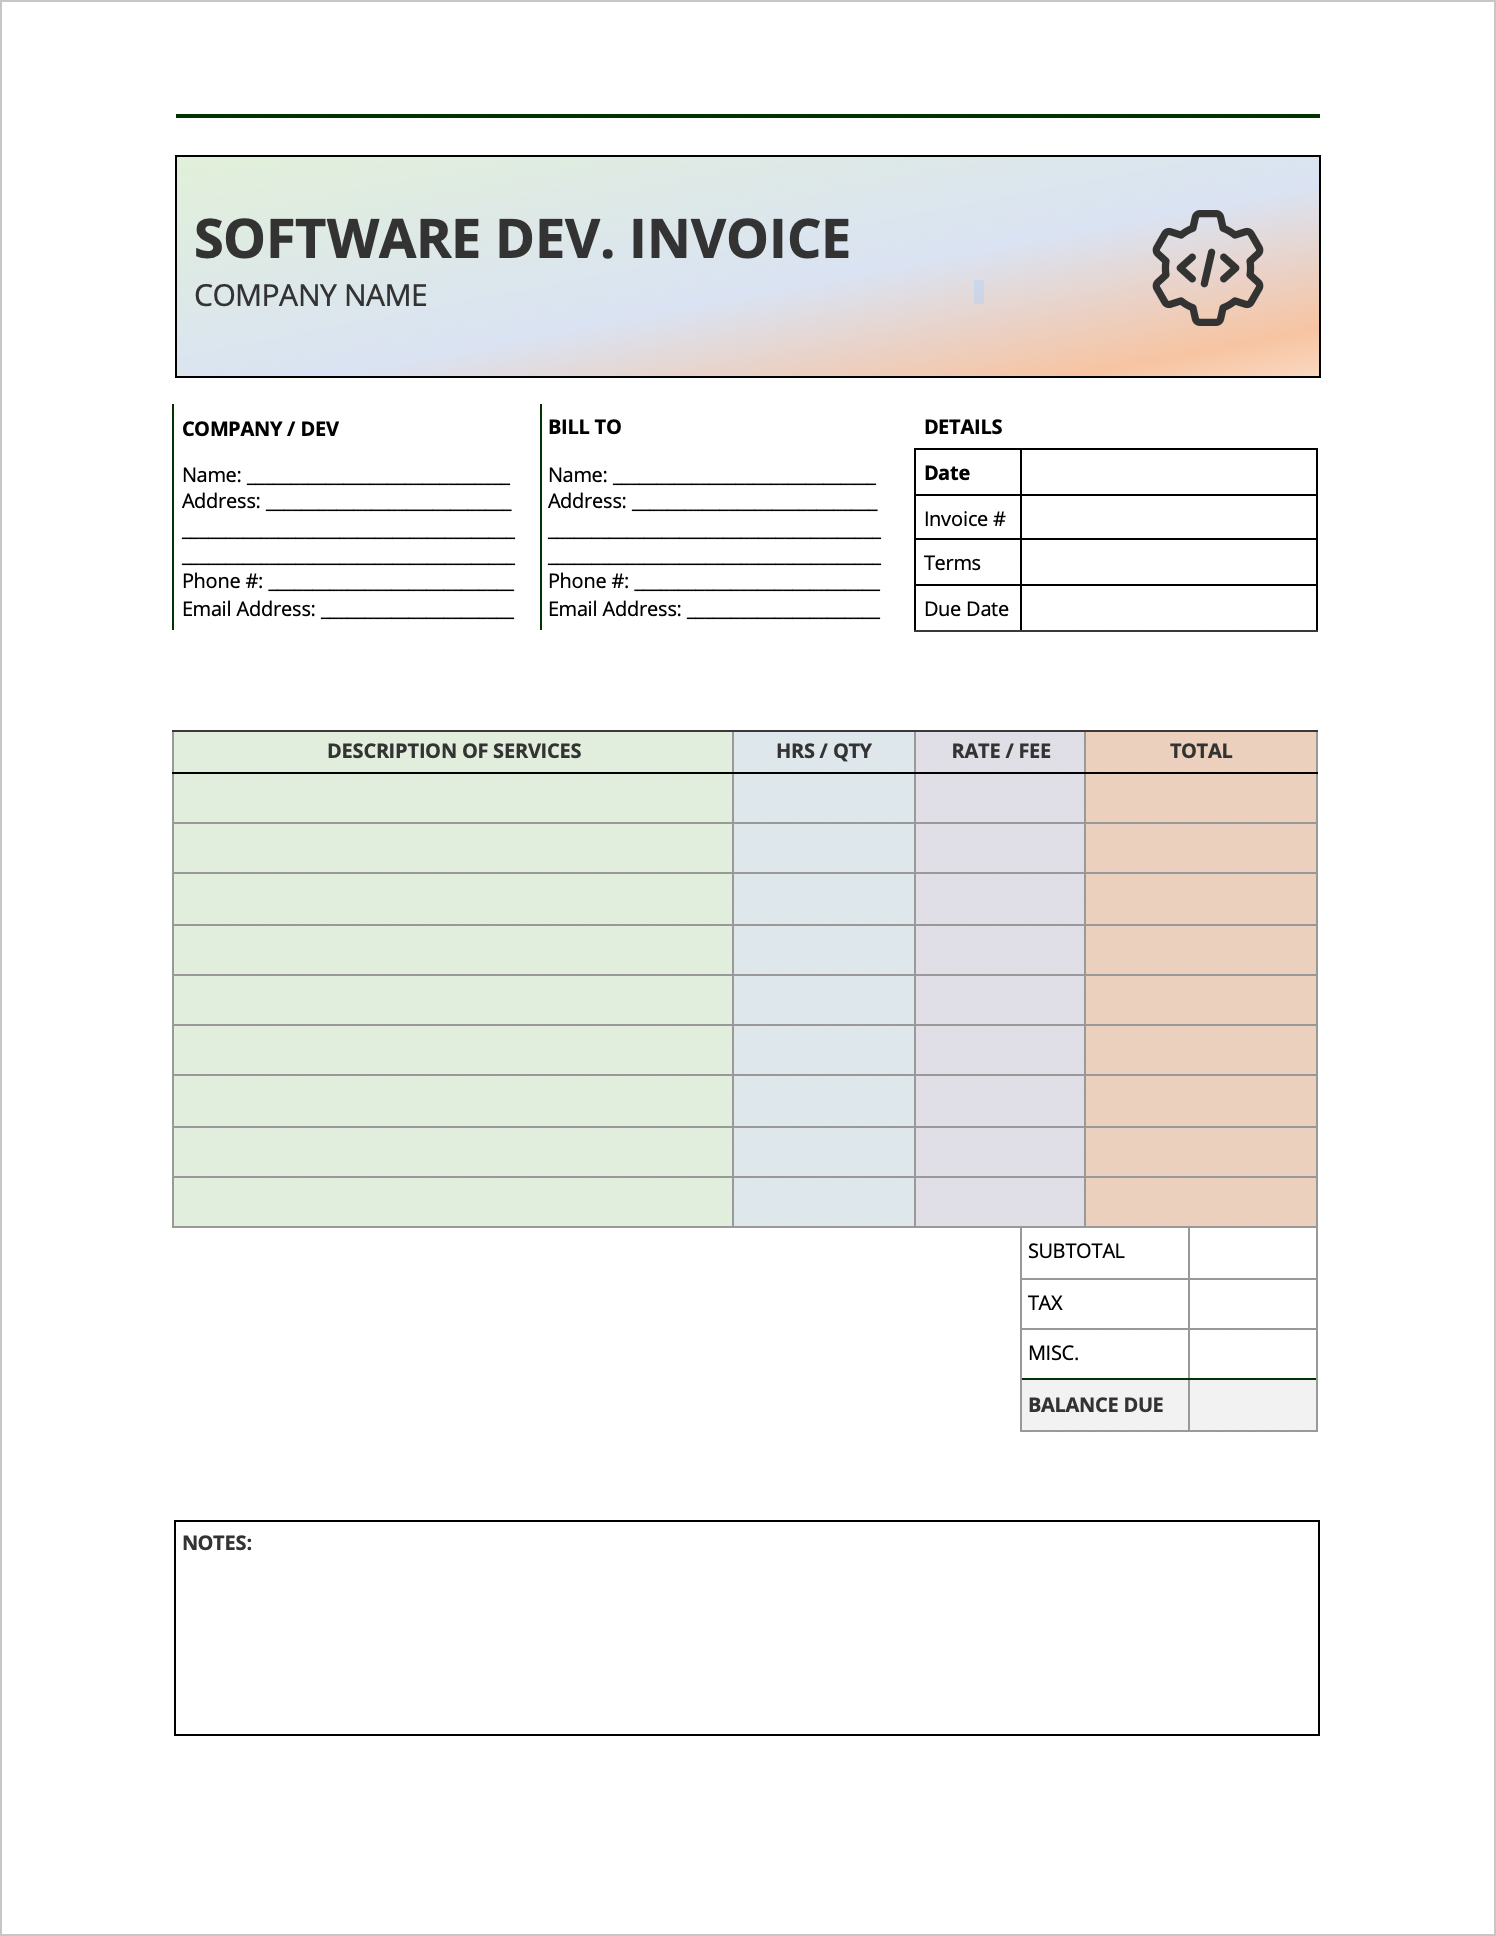Image resolution: width=1496 pixels, height=1936 pixels.
Task: Click the TAX amount cell
Action: 1253,1304
